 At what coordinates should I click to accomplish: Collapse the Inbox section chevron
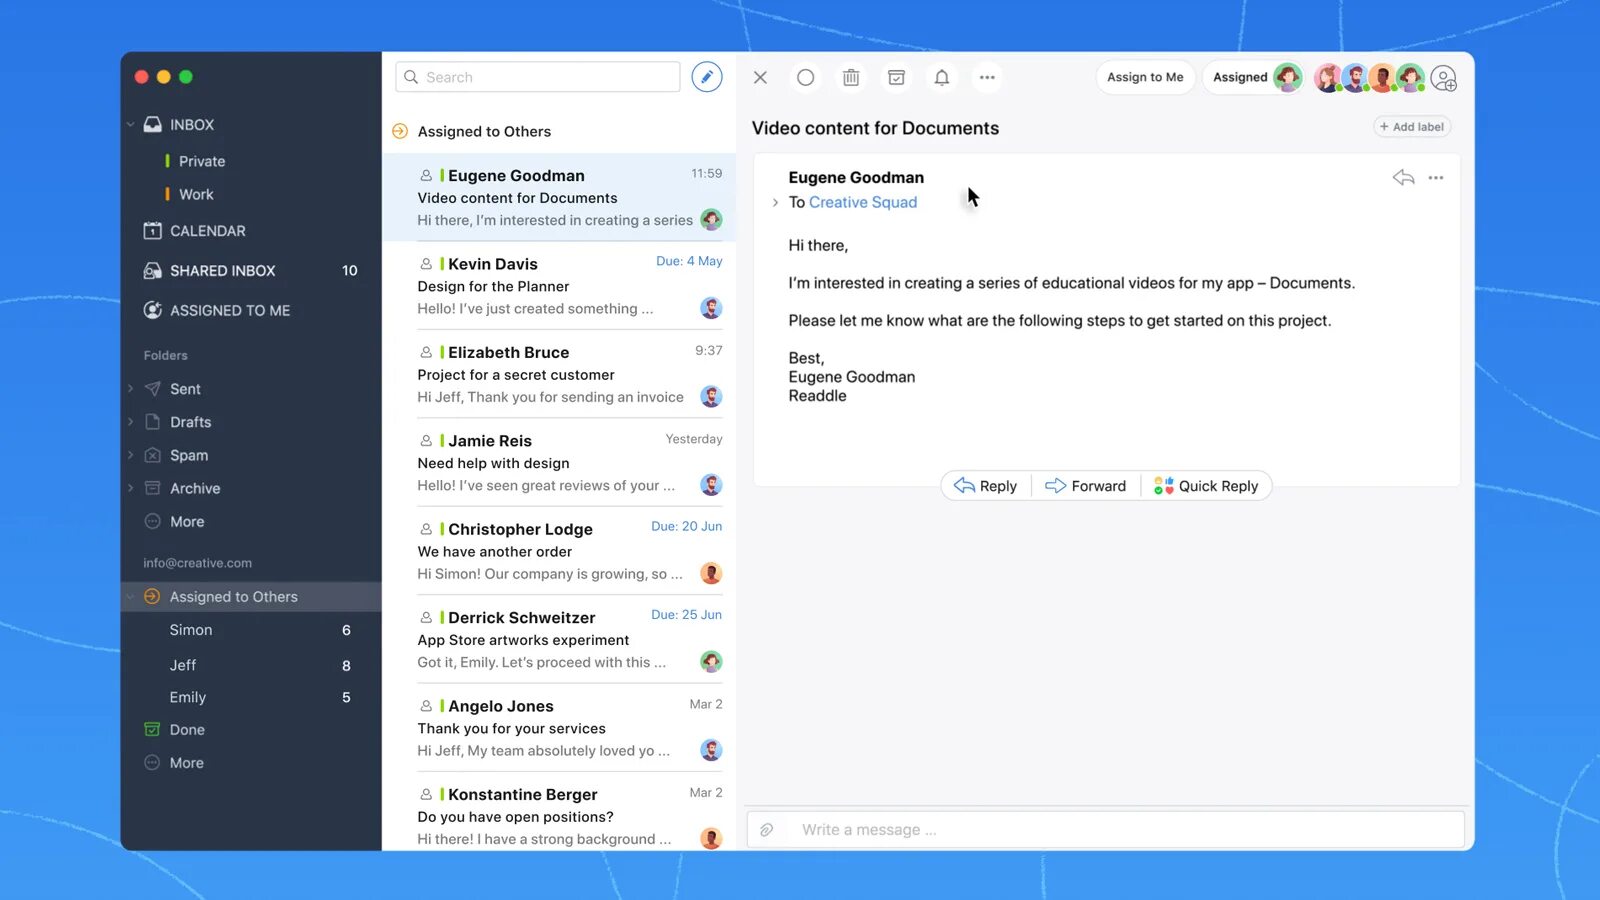pyautogui.click(x=130, y=125)
